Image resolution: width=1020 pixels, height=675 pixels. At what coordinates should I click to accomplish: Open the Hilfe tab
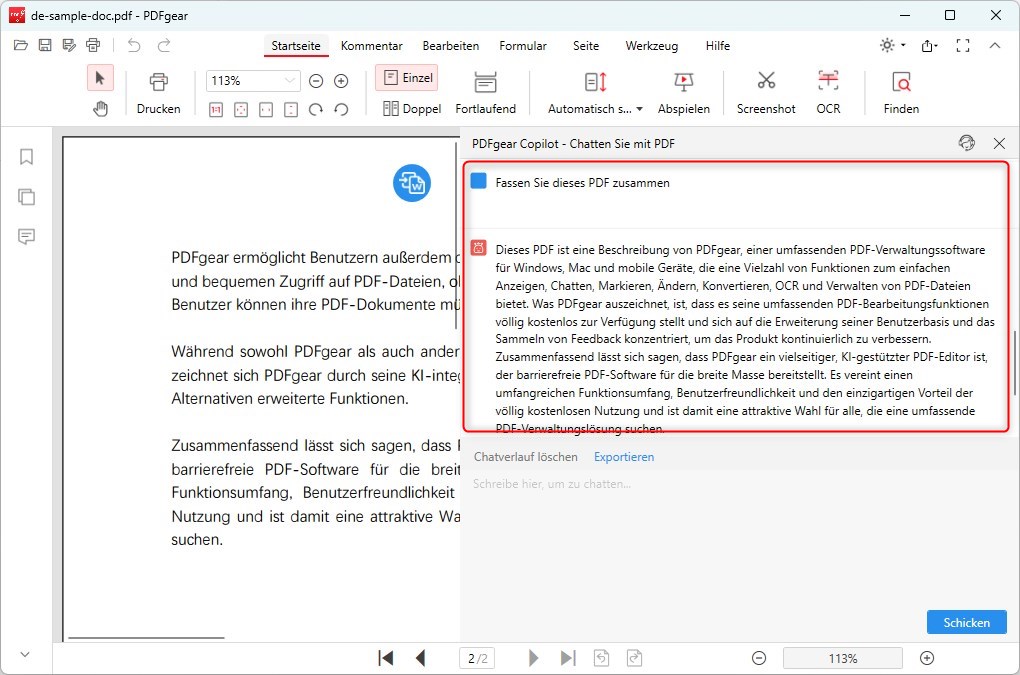718,46
